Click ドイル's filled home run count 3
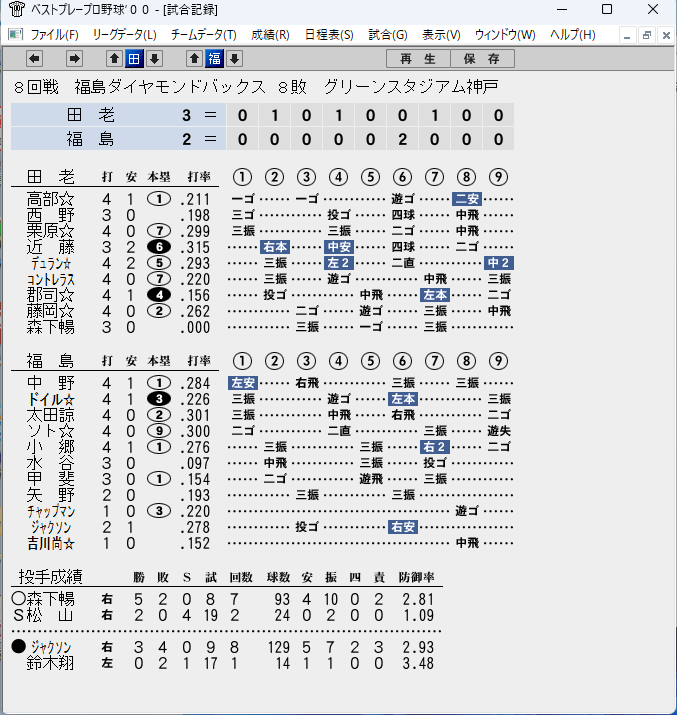This screenshot has width=677, height=715. [x=159, y=399]
